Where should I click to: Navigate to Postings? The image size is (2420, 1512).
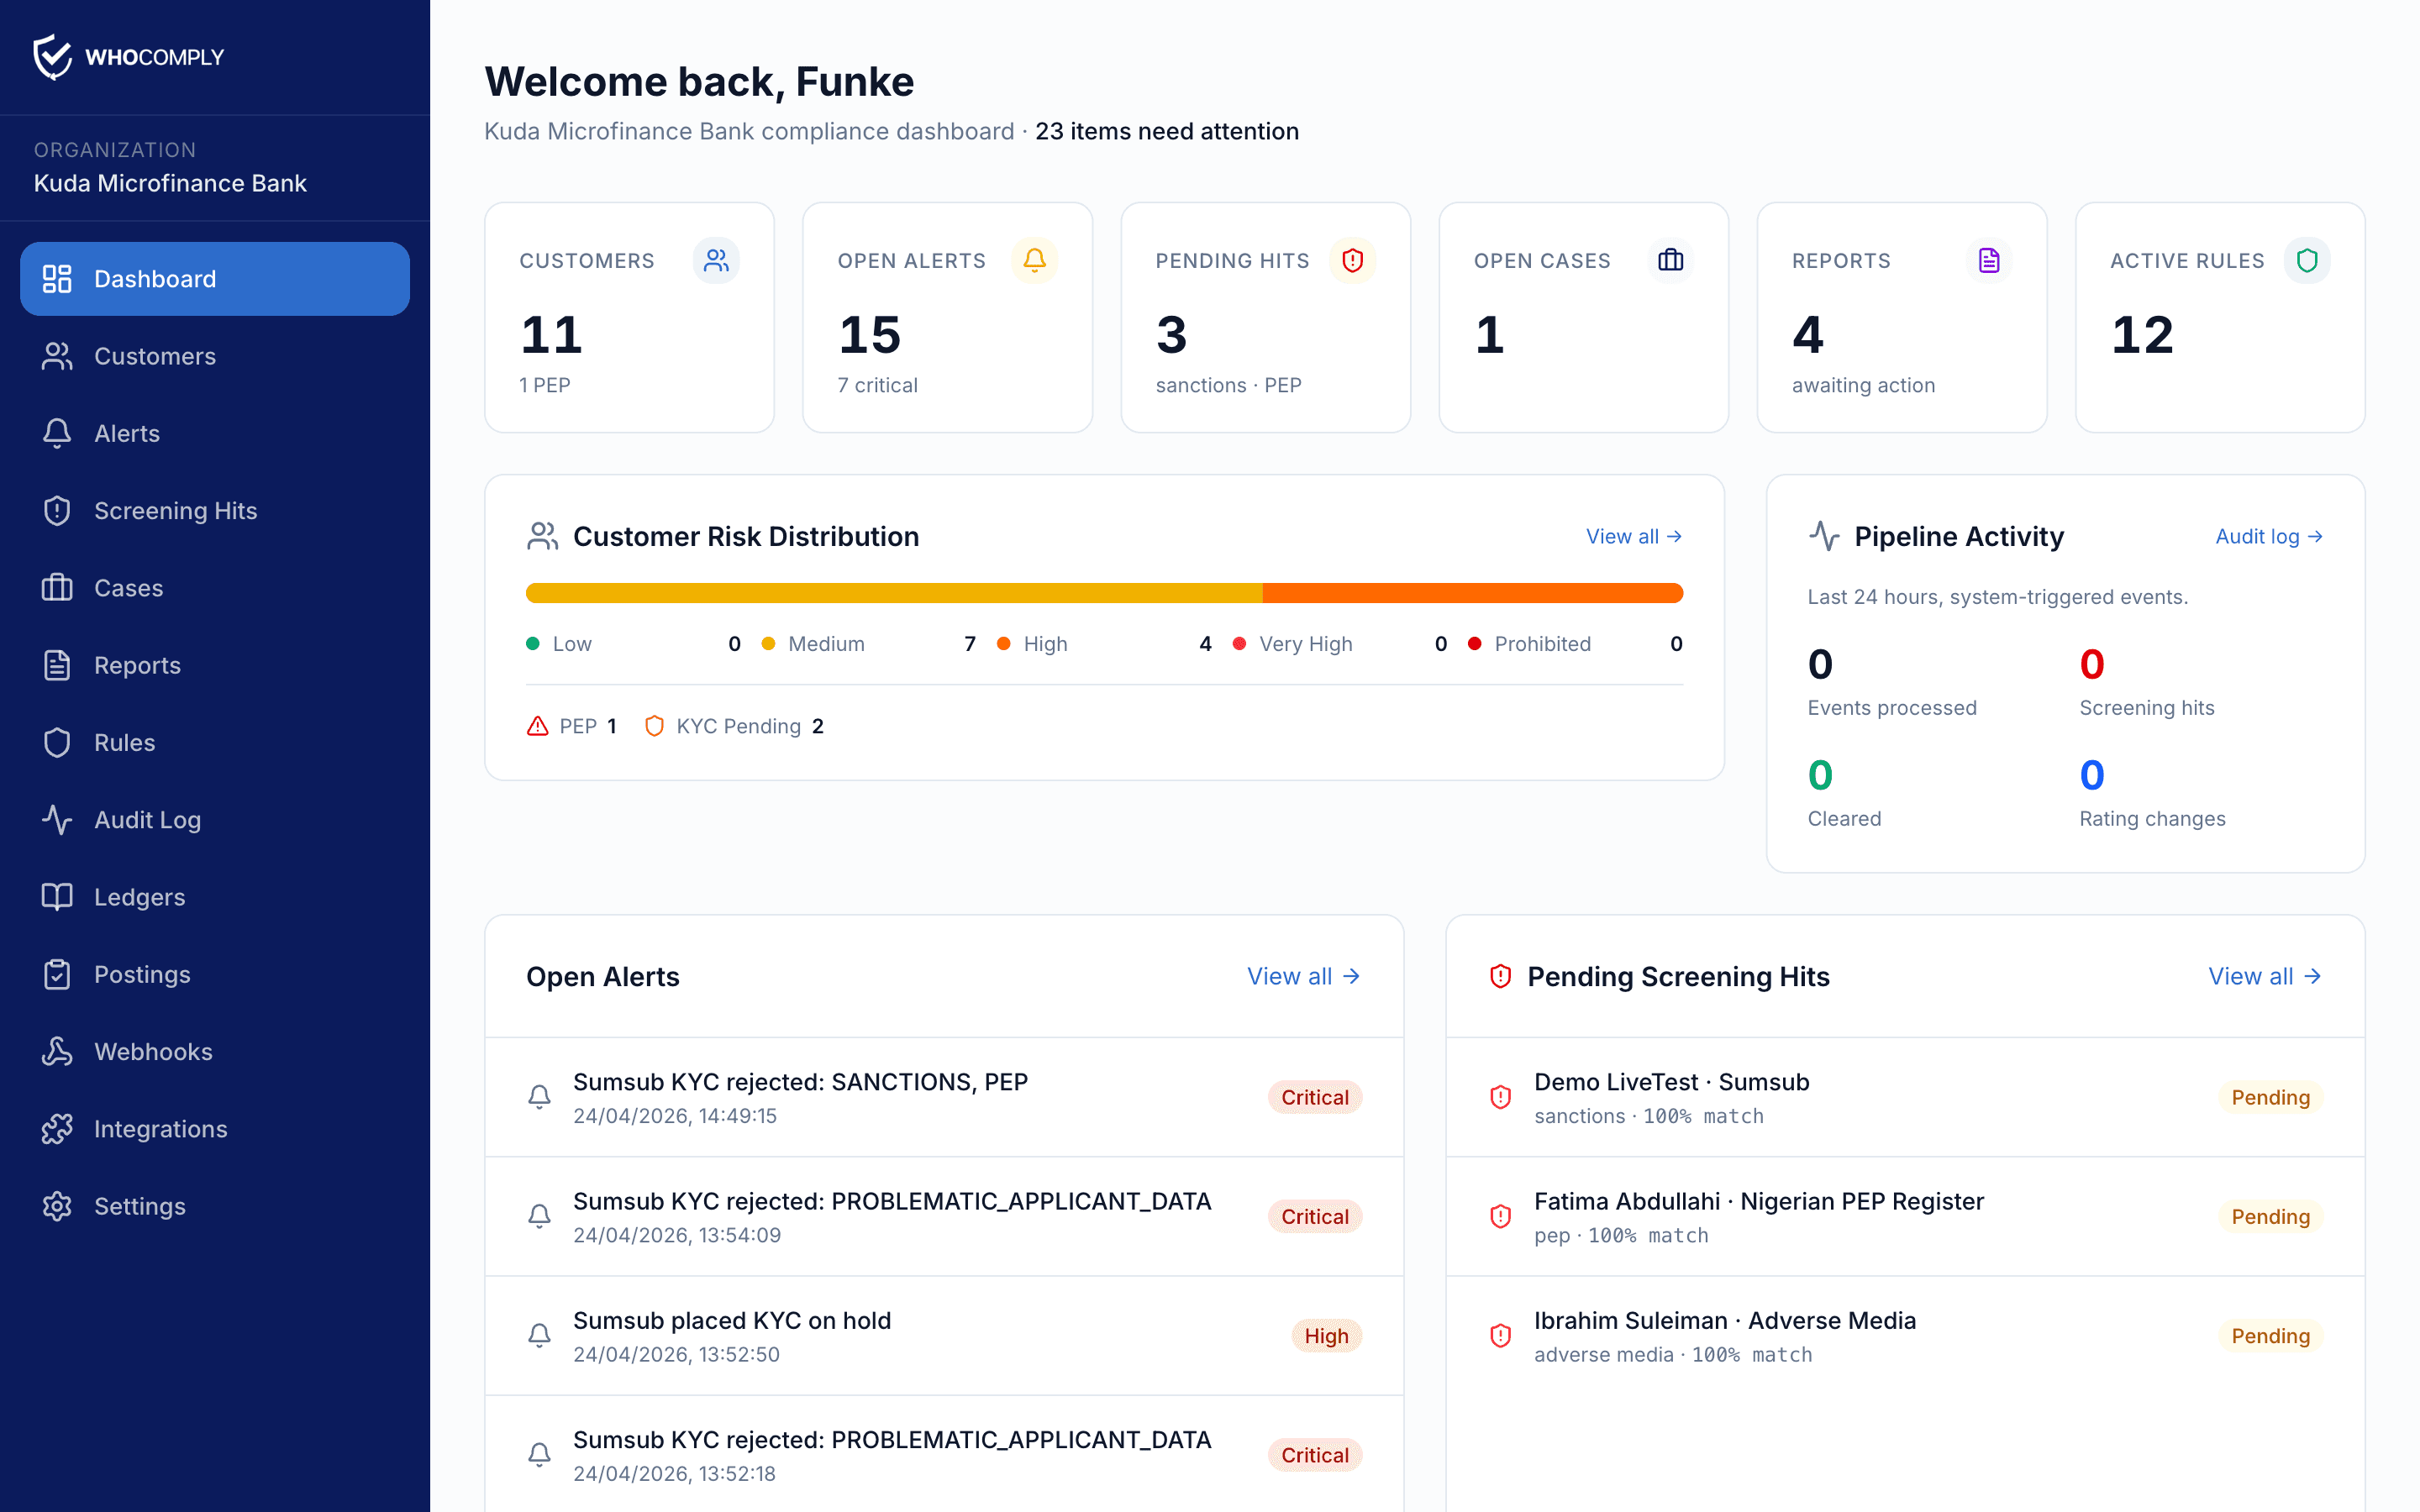[x=215, y=974]
